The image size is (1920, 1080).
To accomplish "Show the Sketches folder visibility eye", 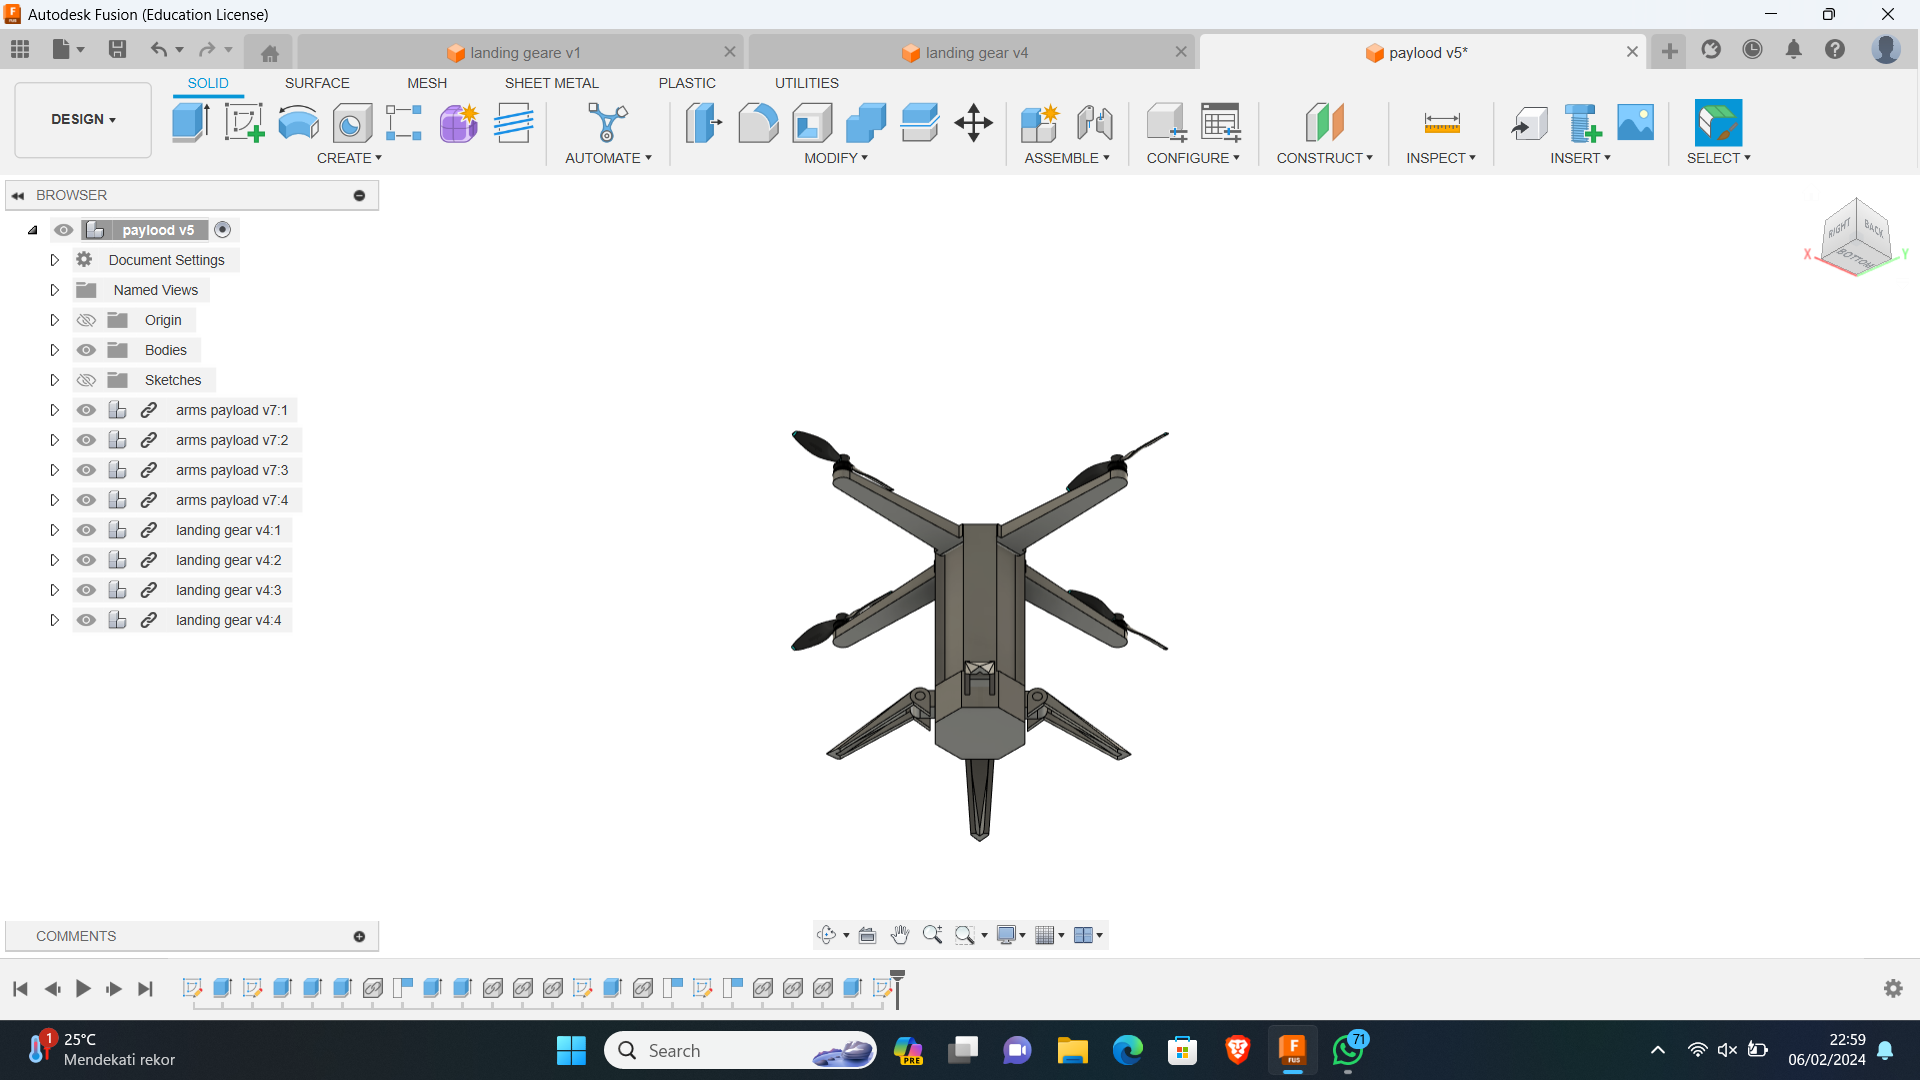I will pos(87,380).
